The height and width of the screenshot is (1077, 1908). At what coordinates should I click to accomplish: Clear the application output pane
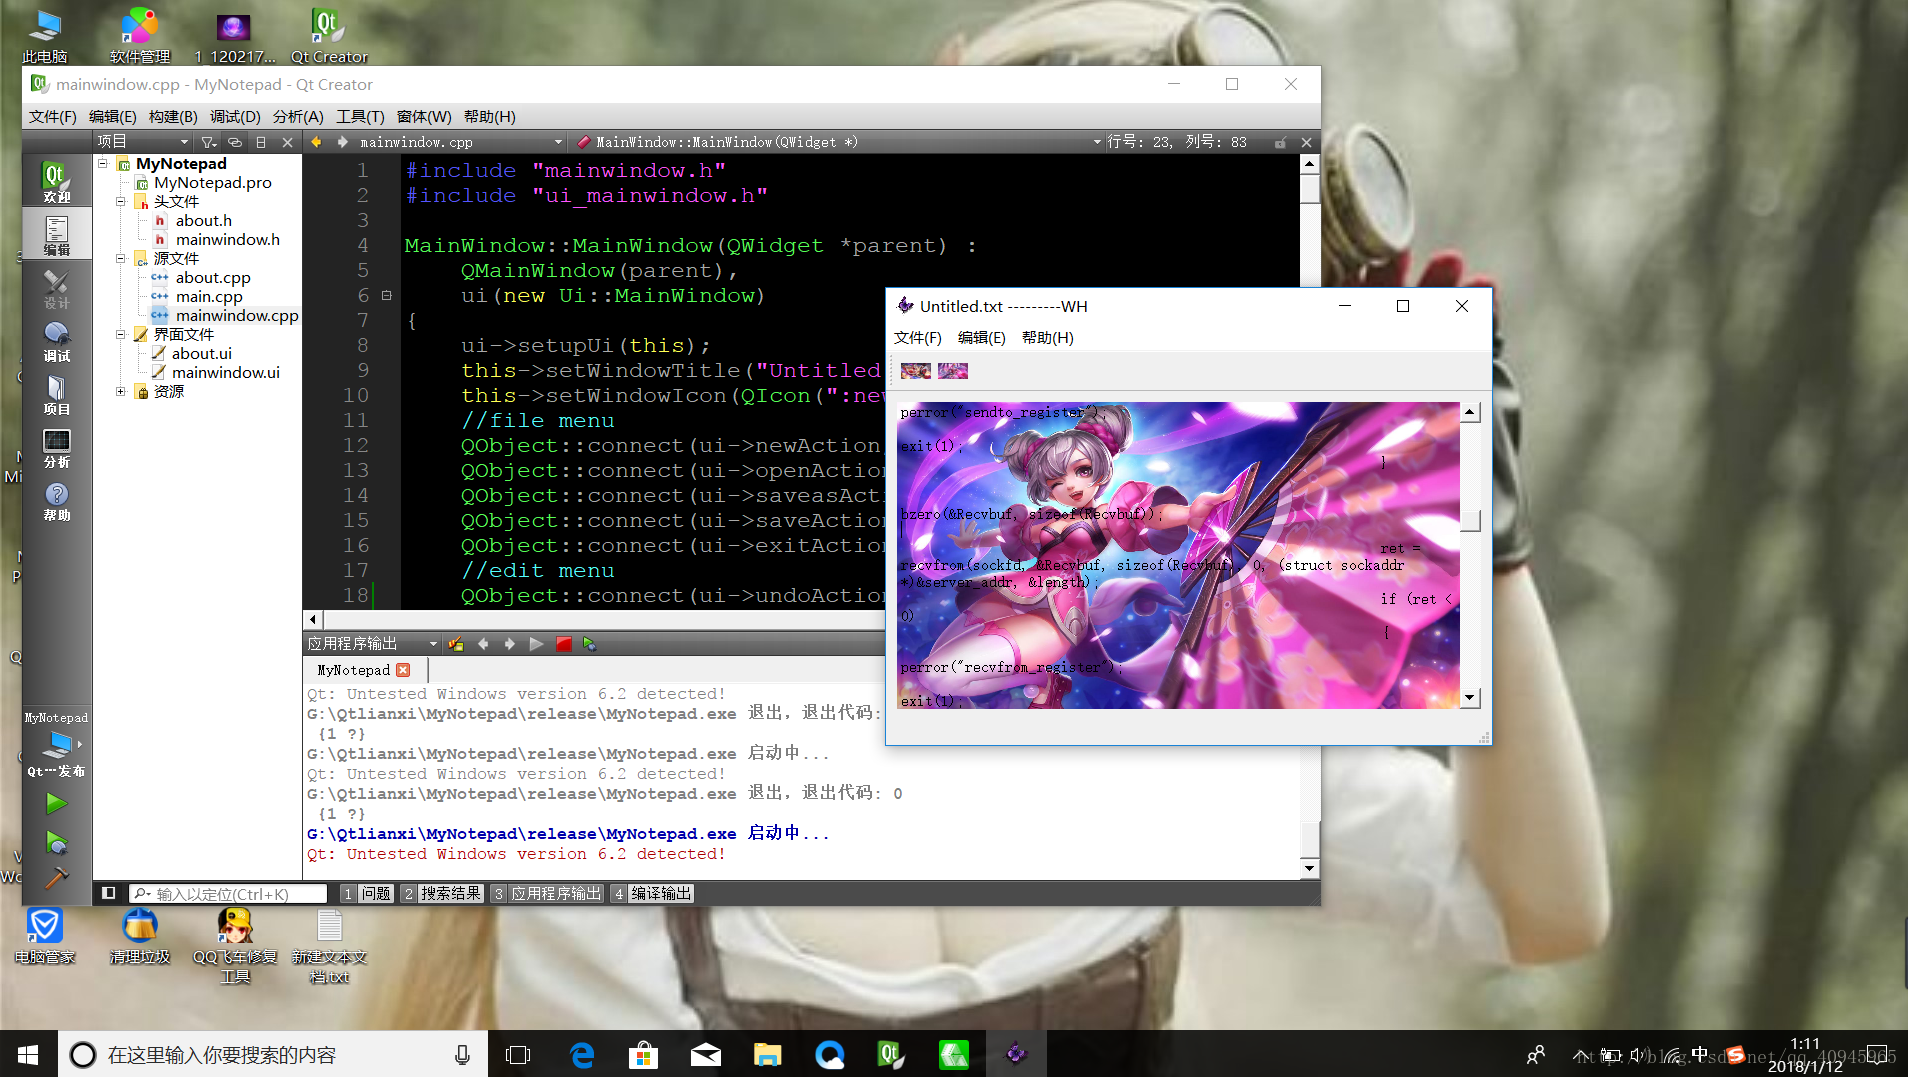[x=456, y=644]
